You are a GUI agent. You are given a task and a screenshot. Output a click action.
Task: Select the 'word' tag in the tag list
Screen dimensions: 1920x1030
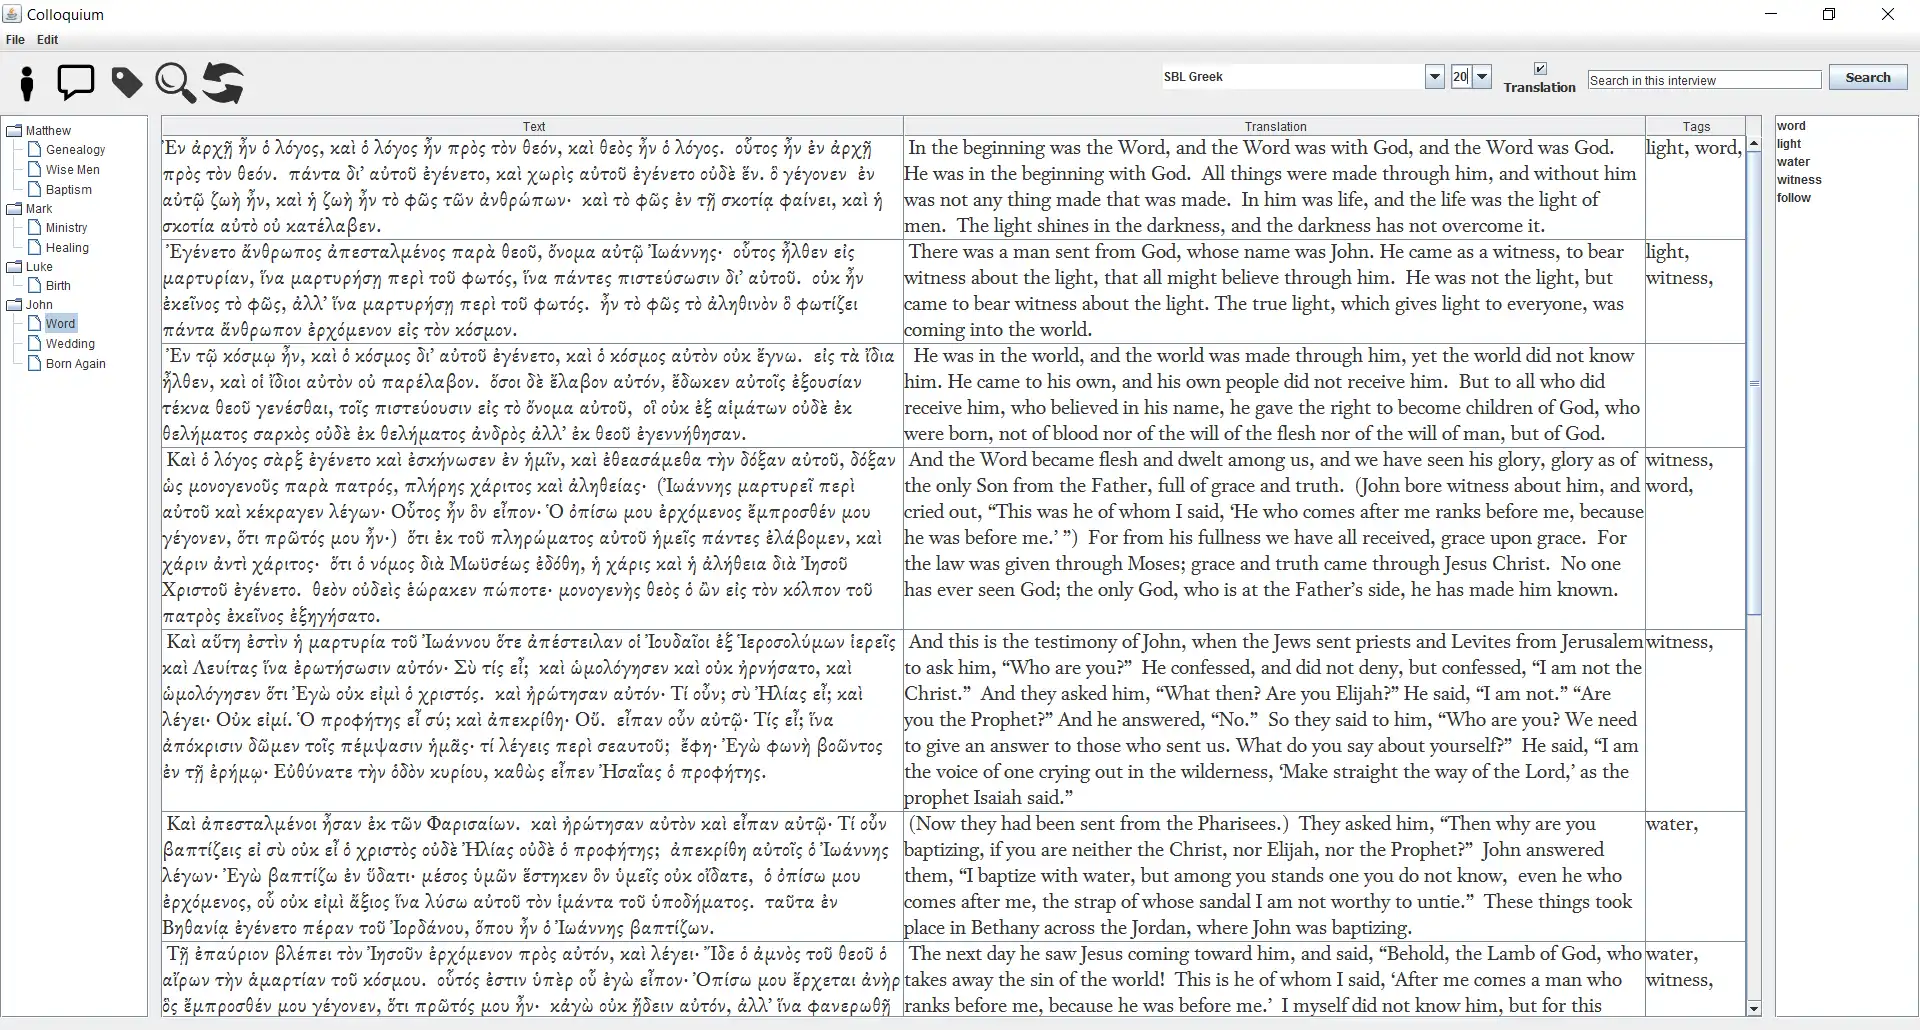(x=1791, y=126)
